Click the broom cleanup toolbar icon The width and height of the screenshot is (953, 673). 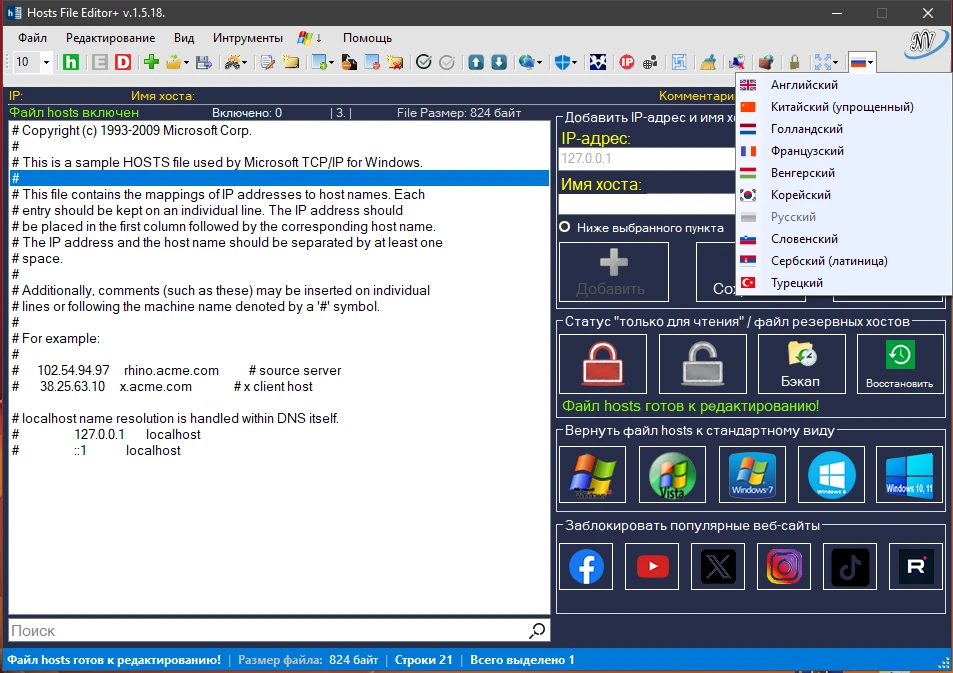tap(708, 62)
